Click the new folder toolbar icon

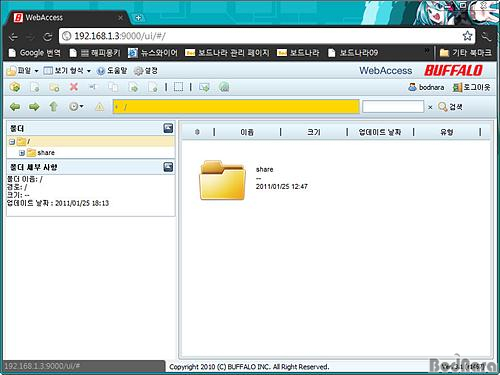point(54,87)
